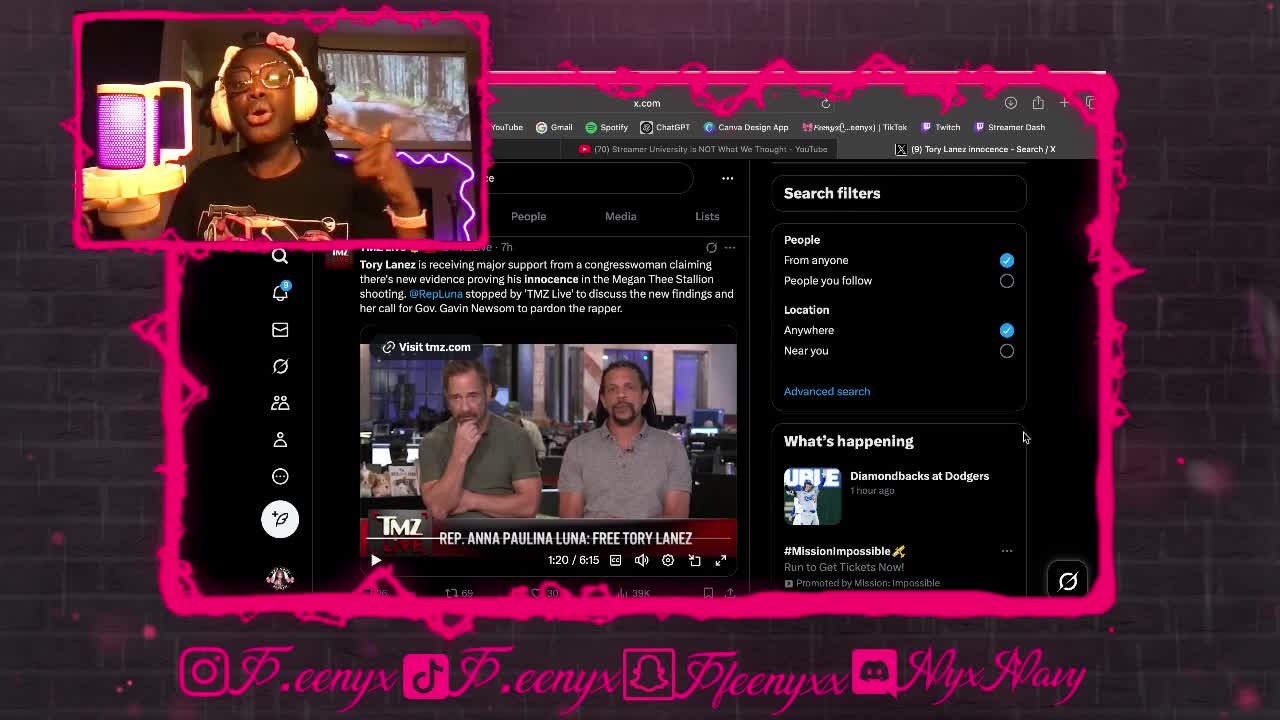This screenshot has width=1280, height=720.
Task: Open search options three-dot menu beside search box
Action: click(x=727, y=178)
